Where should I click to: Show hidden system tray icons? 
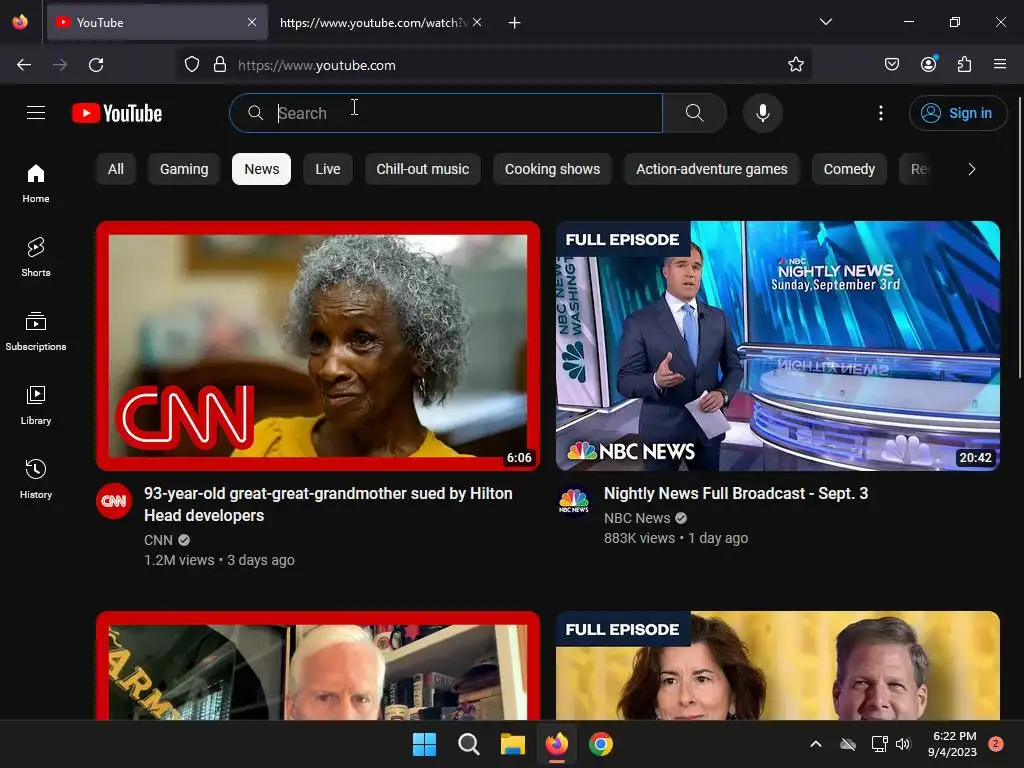point(816,744)
